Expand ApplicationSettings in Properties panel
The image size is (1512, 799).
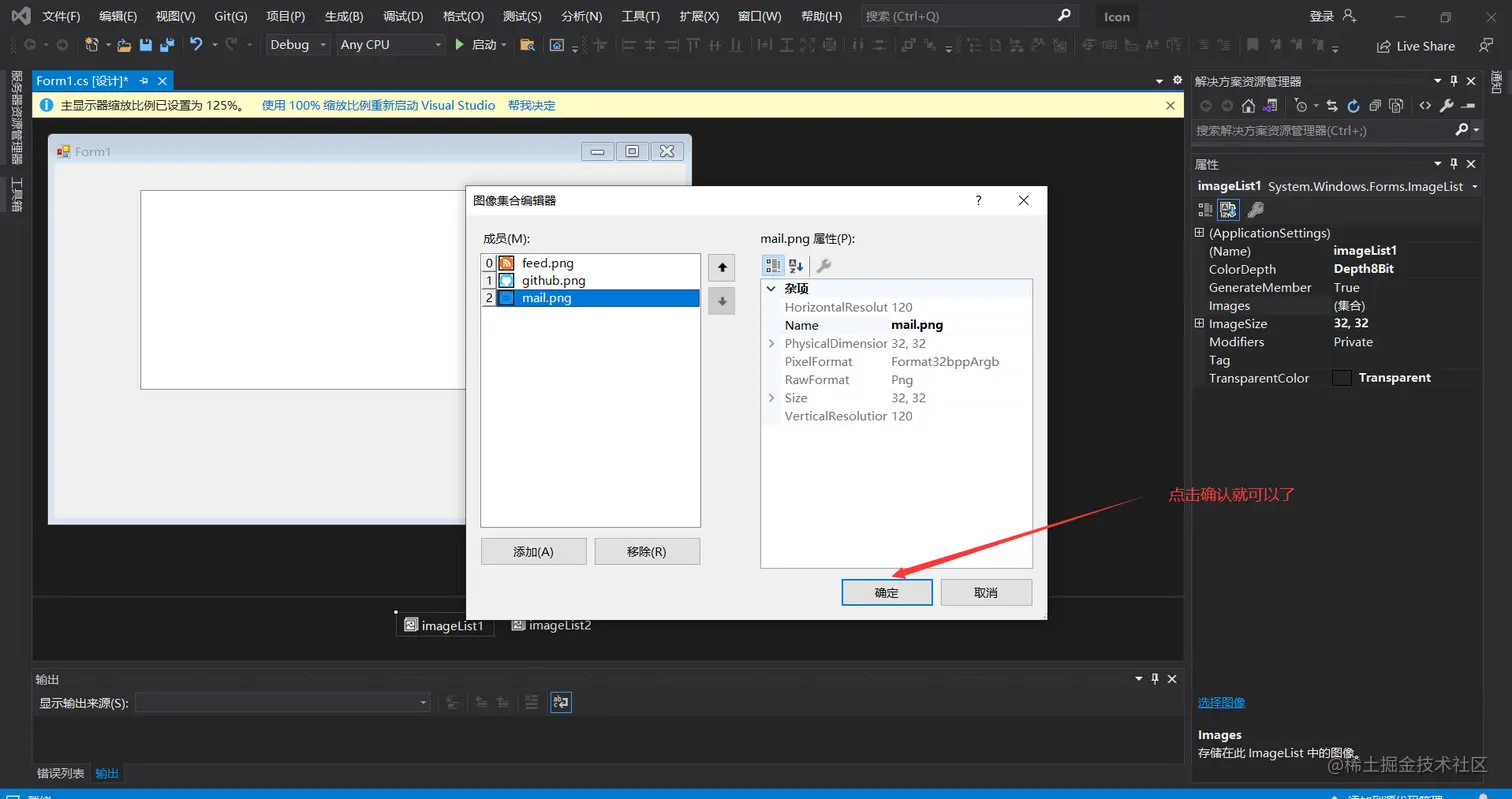(1199, 233)
